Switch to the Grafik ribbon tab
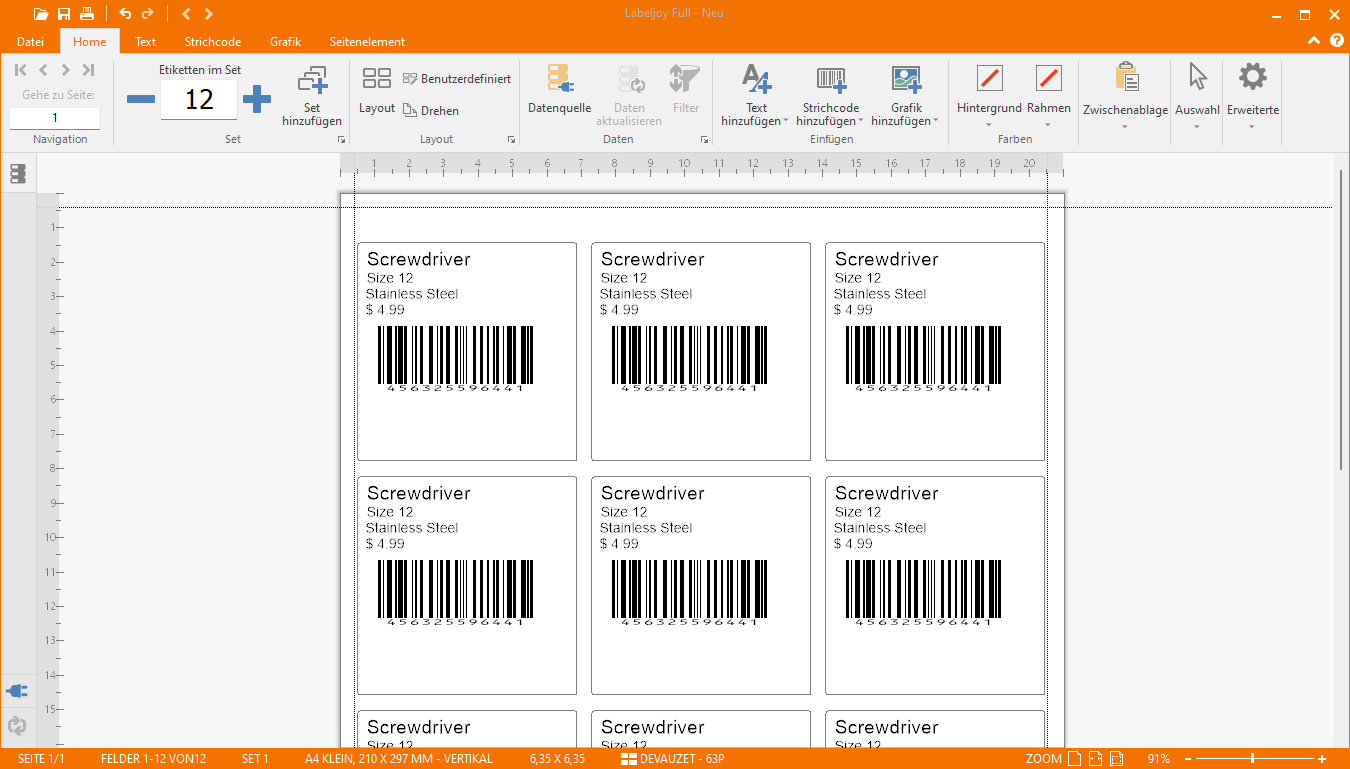Image resolution: width=1350 pixels, height=769 pixels. [285, 42]
